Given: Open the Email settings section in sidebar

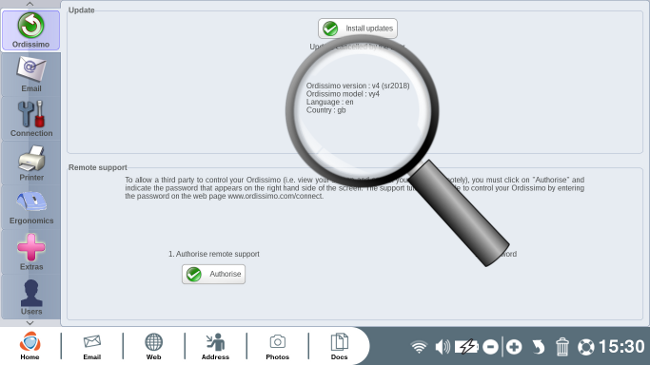Looking at the screenshot, I should click(x=31, y=74).
